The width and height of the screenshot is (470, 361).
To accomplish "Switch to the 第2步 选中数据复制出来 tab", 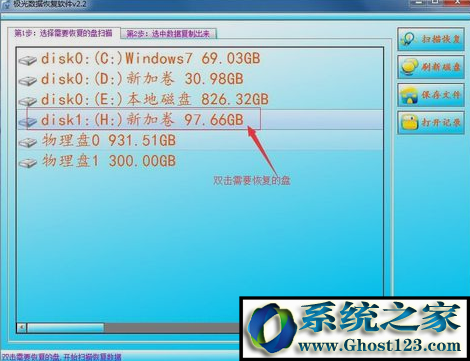I will point(168,34).
